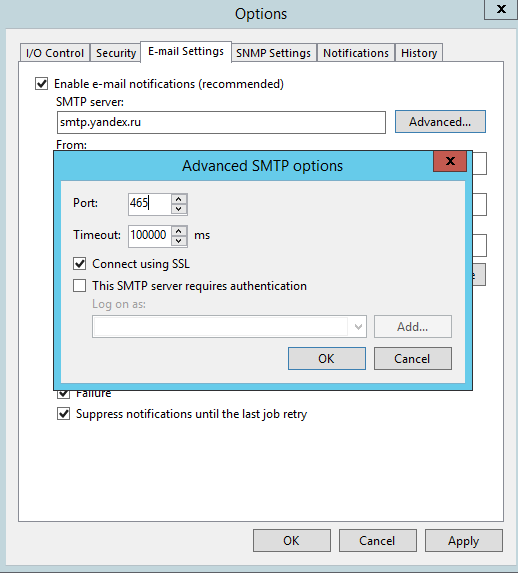Image resolution: width=518 pixels, height=574 pixels.
Task: Switch to SNMP Settings tab
Action: pos(273,53)
